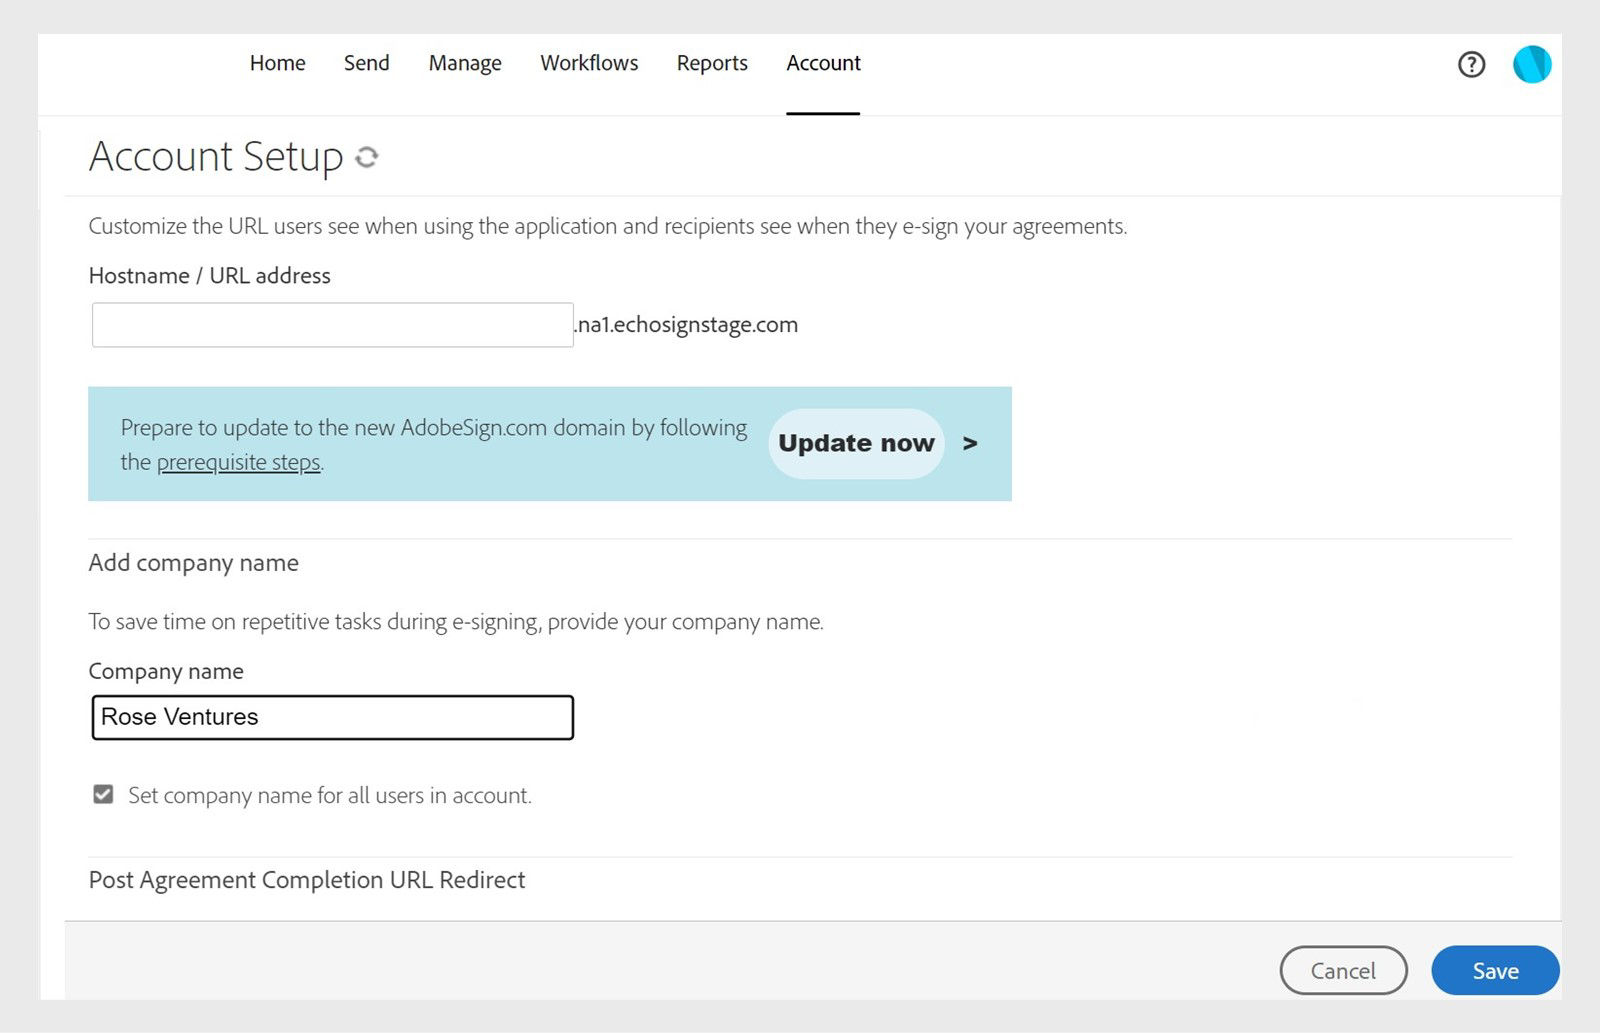
Task: Open the Workflows tab
Action: click(x=589, y=63)
